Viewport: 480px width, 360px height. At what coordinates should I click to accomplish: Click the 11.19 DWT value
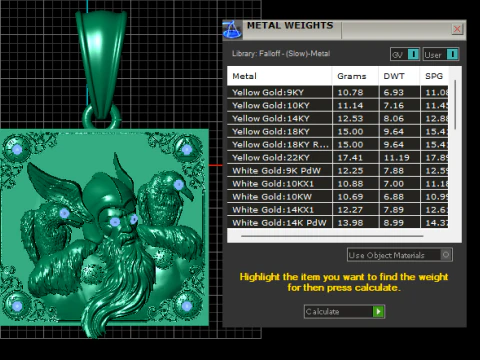(x=396, y=157)
